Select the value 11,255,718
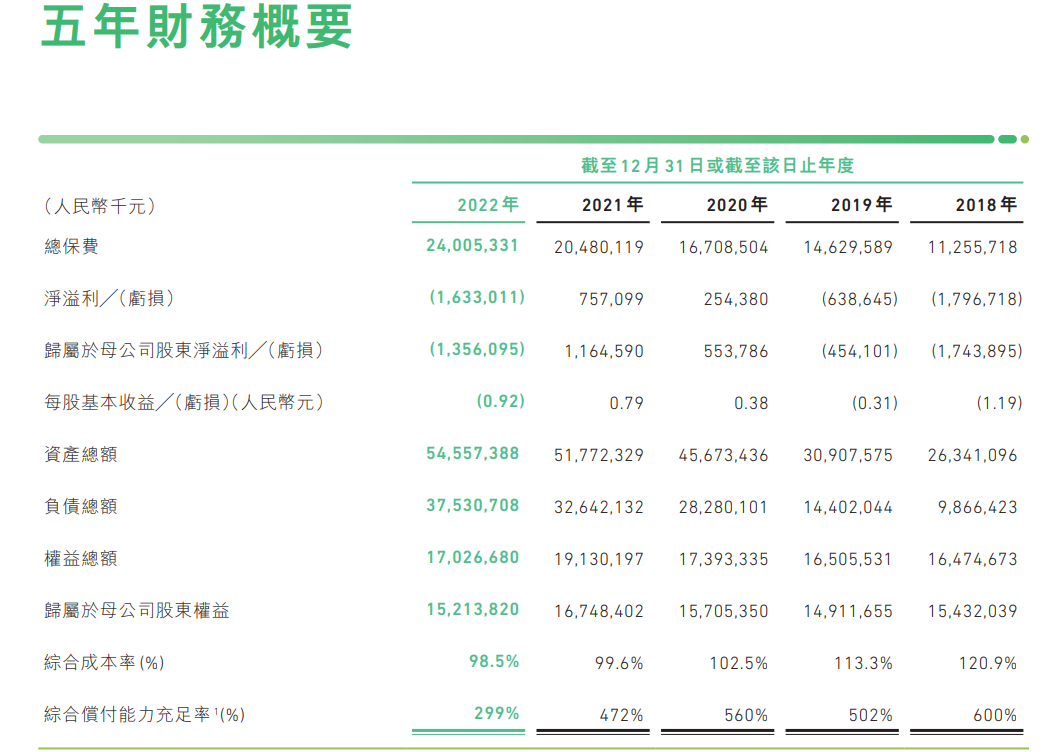Image resolution: width=1061 pixels, height=752 pixels. (x=972, y=248)
